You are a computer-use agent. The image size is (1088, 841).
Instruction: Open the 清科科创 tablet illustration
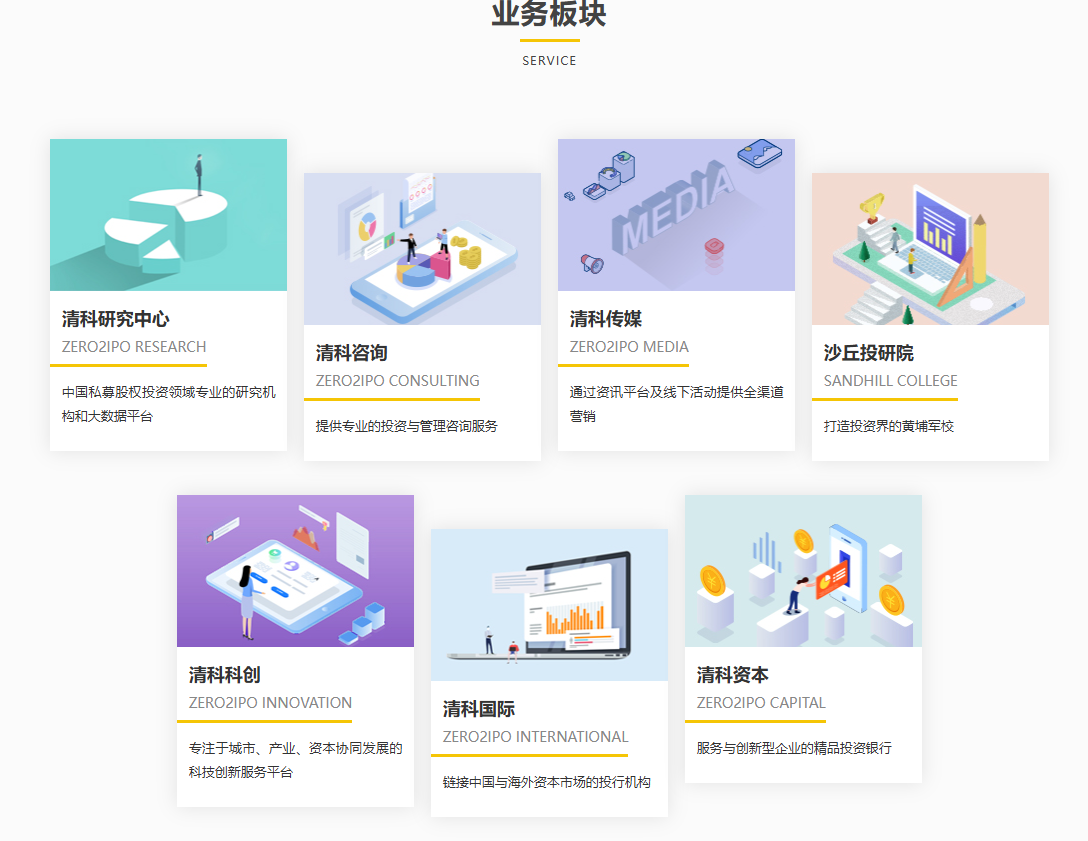pos(295,570)
